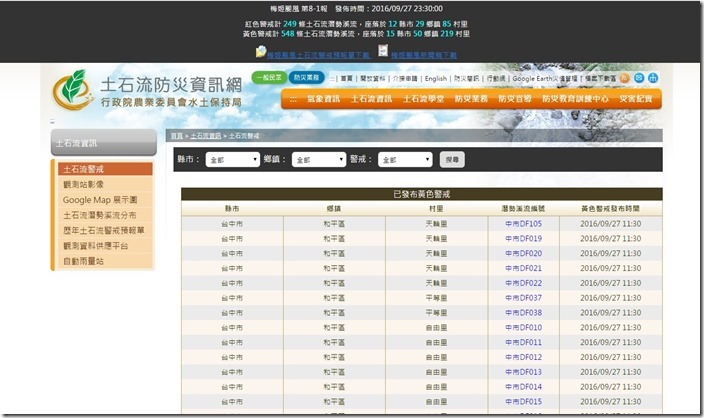Image resolution: width=704 pixels, height=418 pixels.
Task: Open stream link 中市DF020
Action: (x=524, y=253)
